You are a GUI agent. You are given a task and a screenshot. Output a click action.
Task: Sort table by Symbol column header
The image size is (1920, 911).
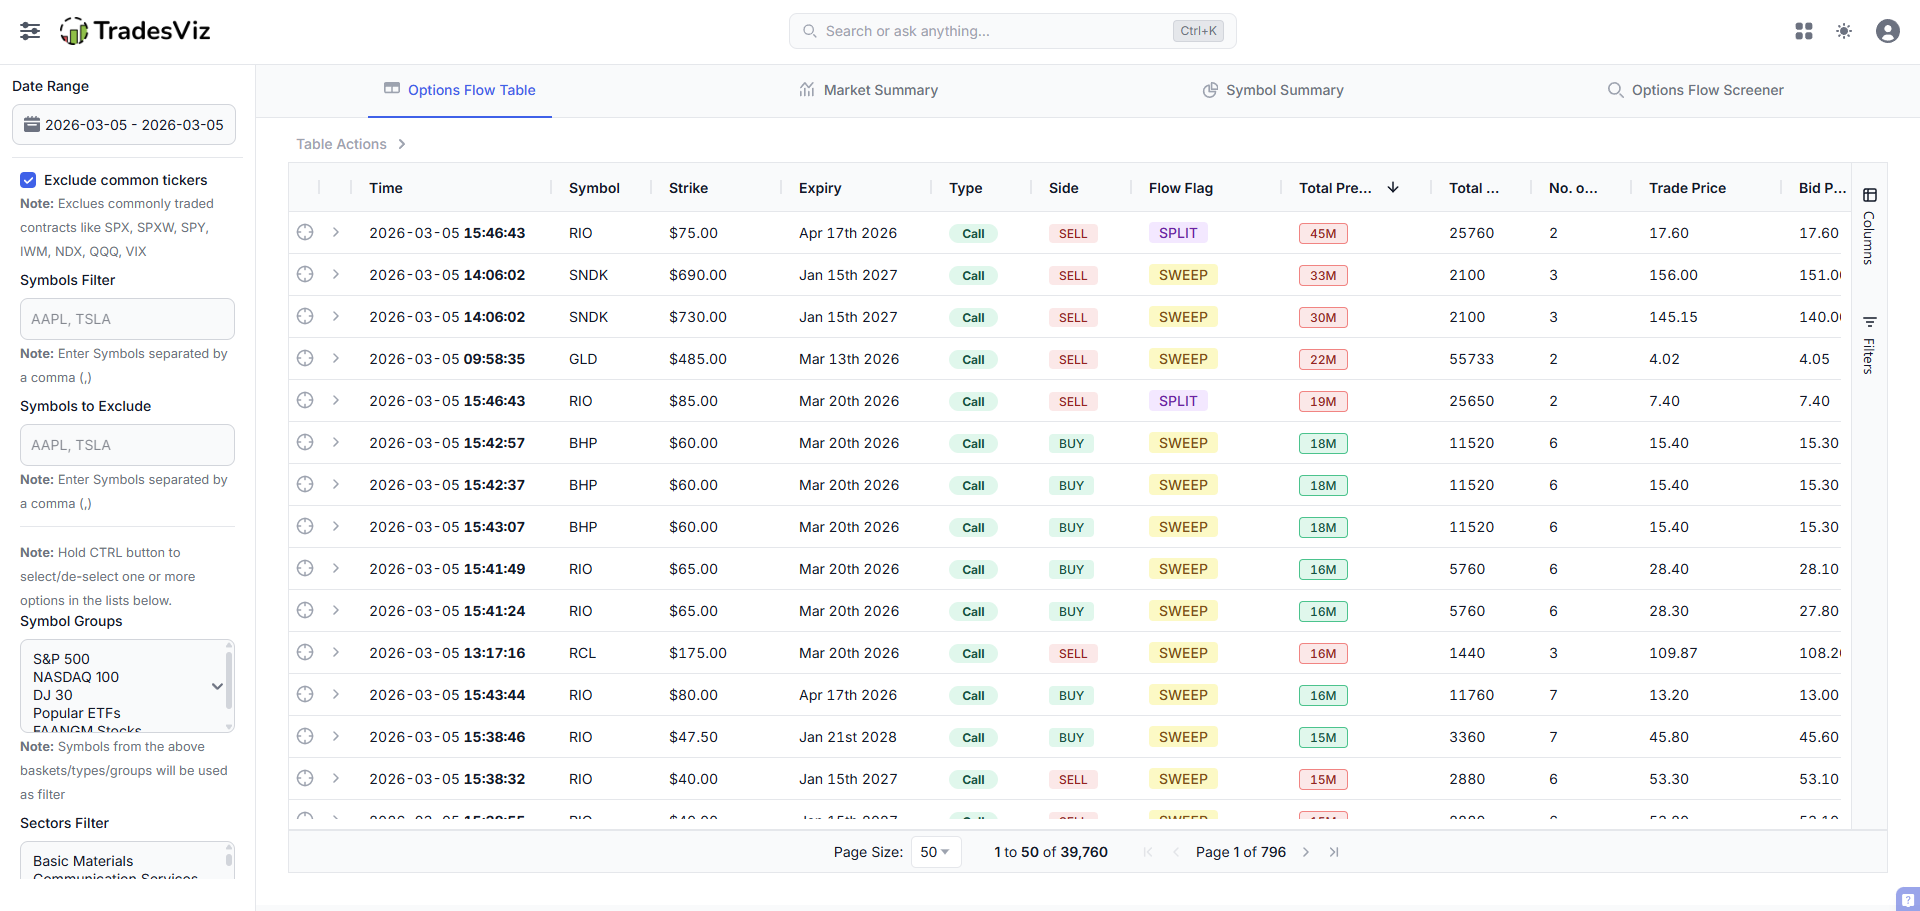pyautogui.click(x=594, y=188)
